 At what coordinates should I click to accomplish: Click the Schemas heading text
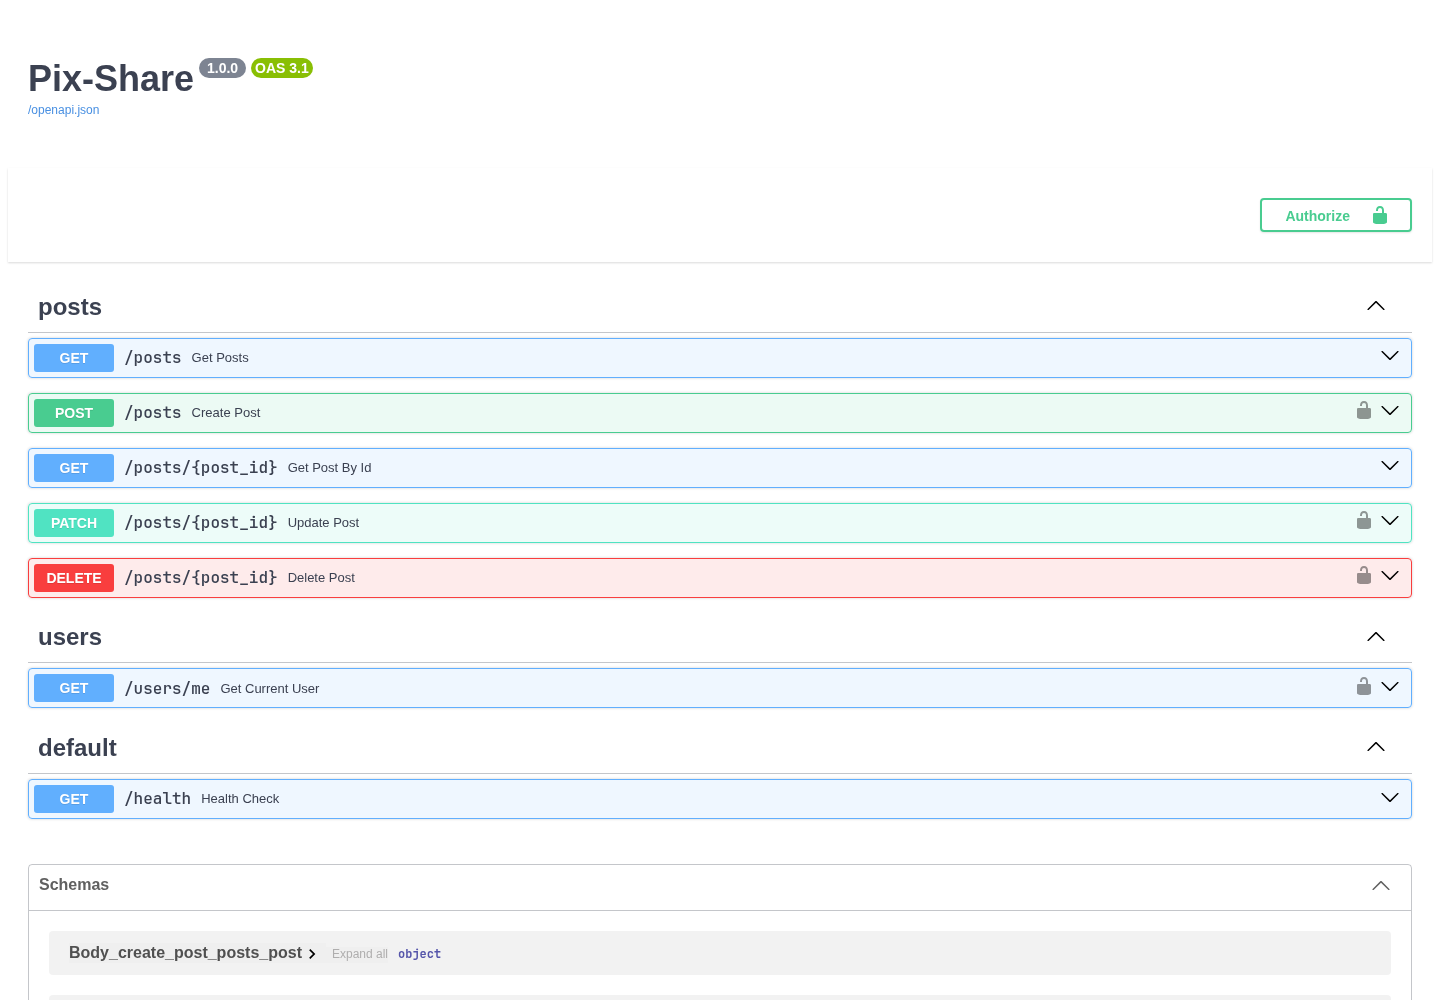click(74, 885)
